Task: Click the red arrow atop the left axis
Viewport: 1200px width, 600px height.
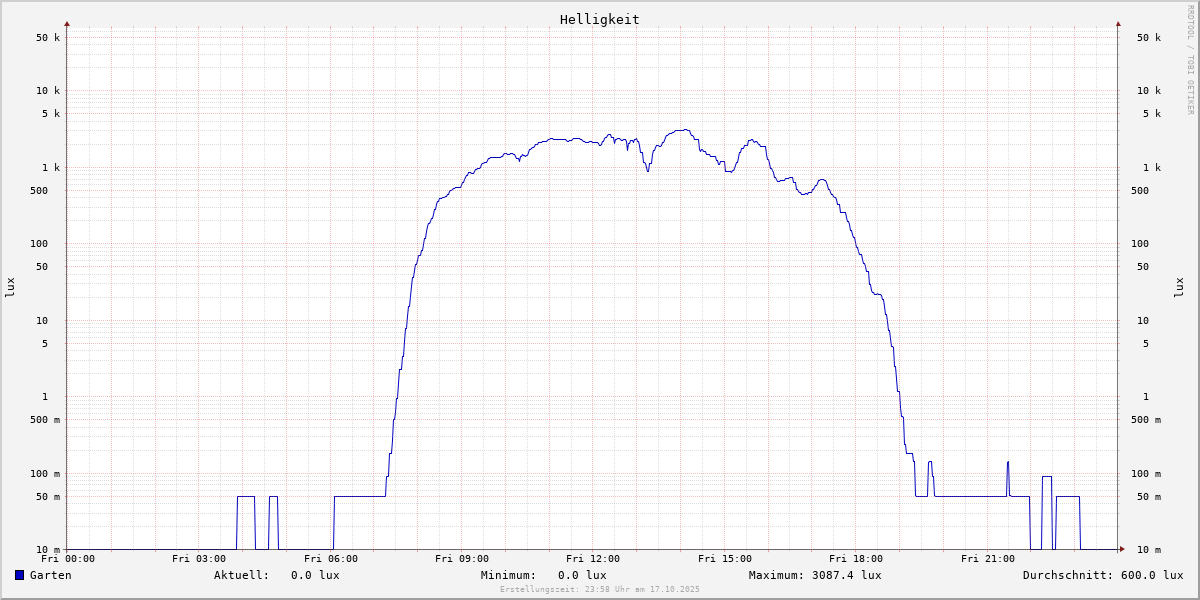Action: 67,23
